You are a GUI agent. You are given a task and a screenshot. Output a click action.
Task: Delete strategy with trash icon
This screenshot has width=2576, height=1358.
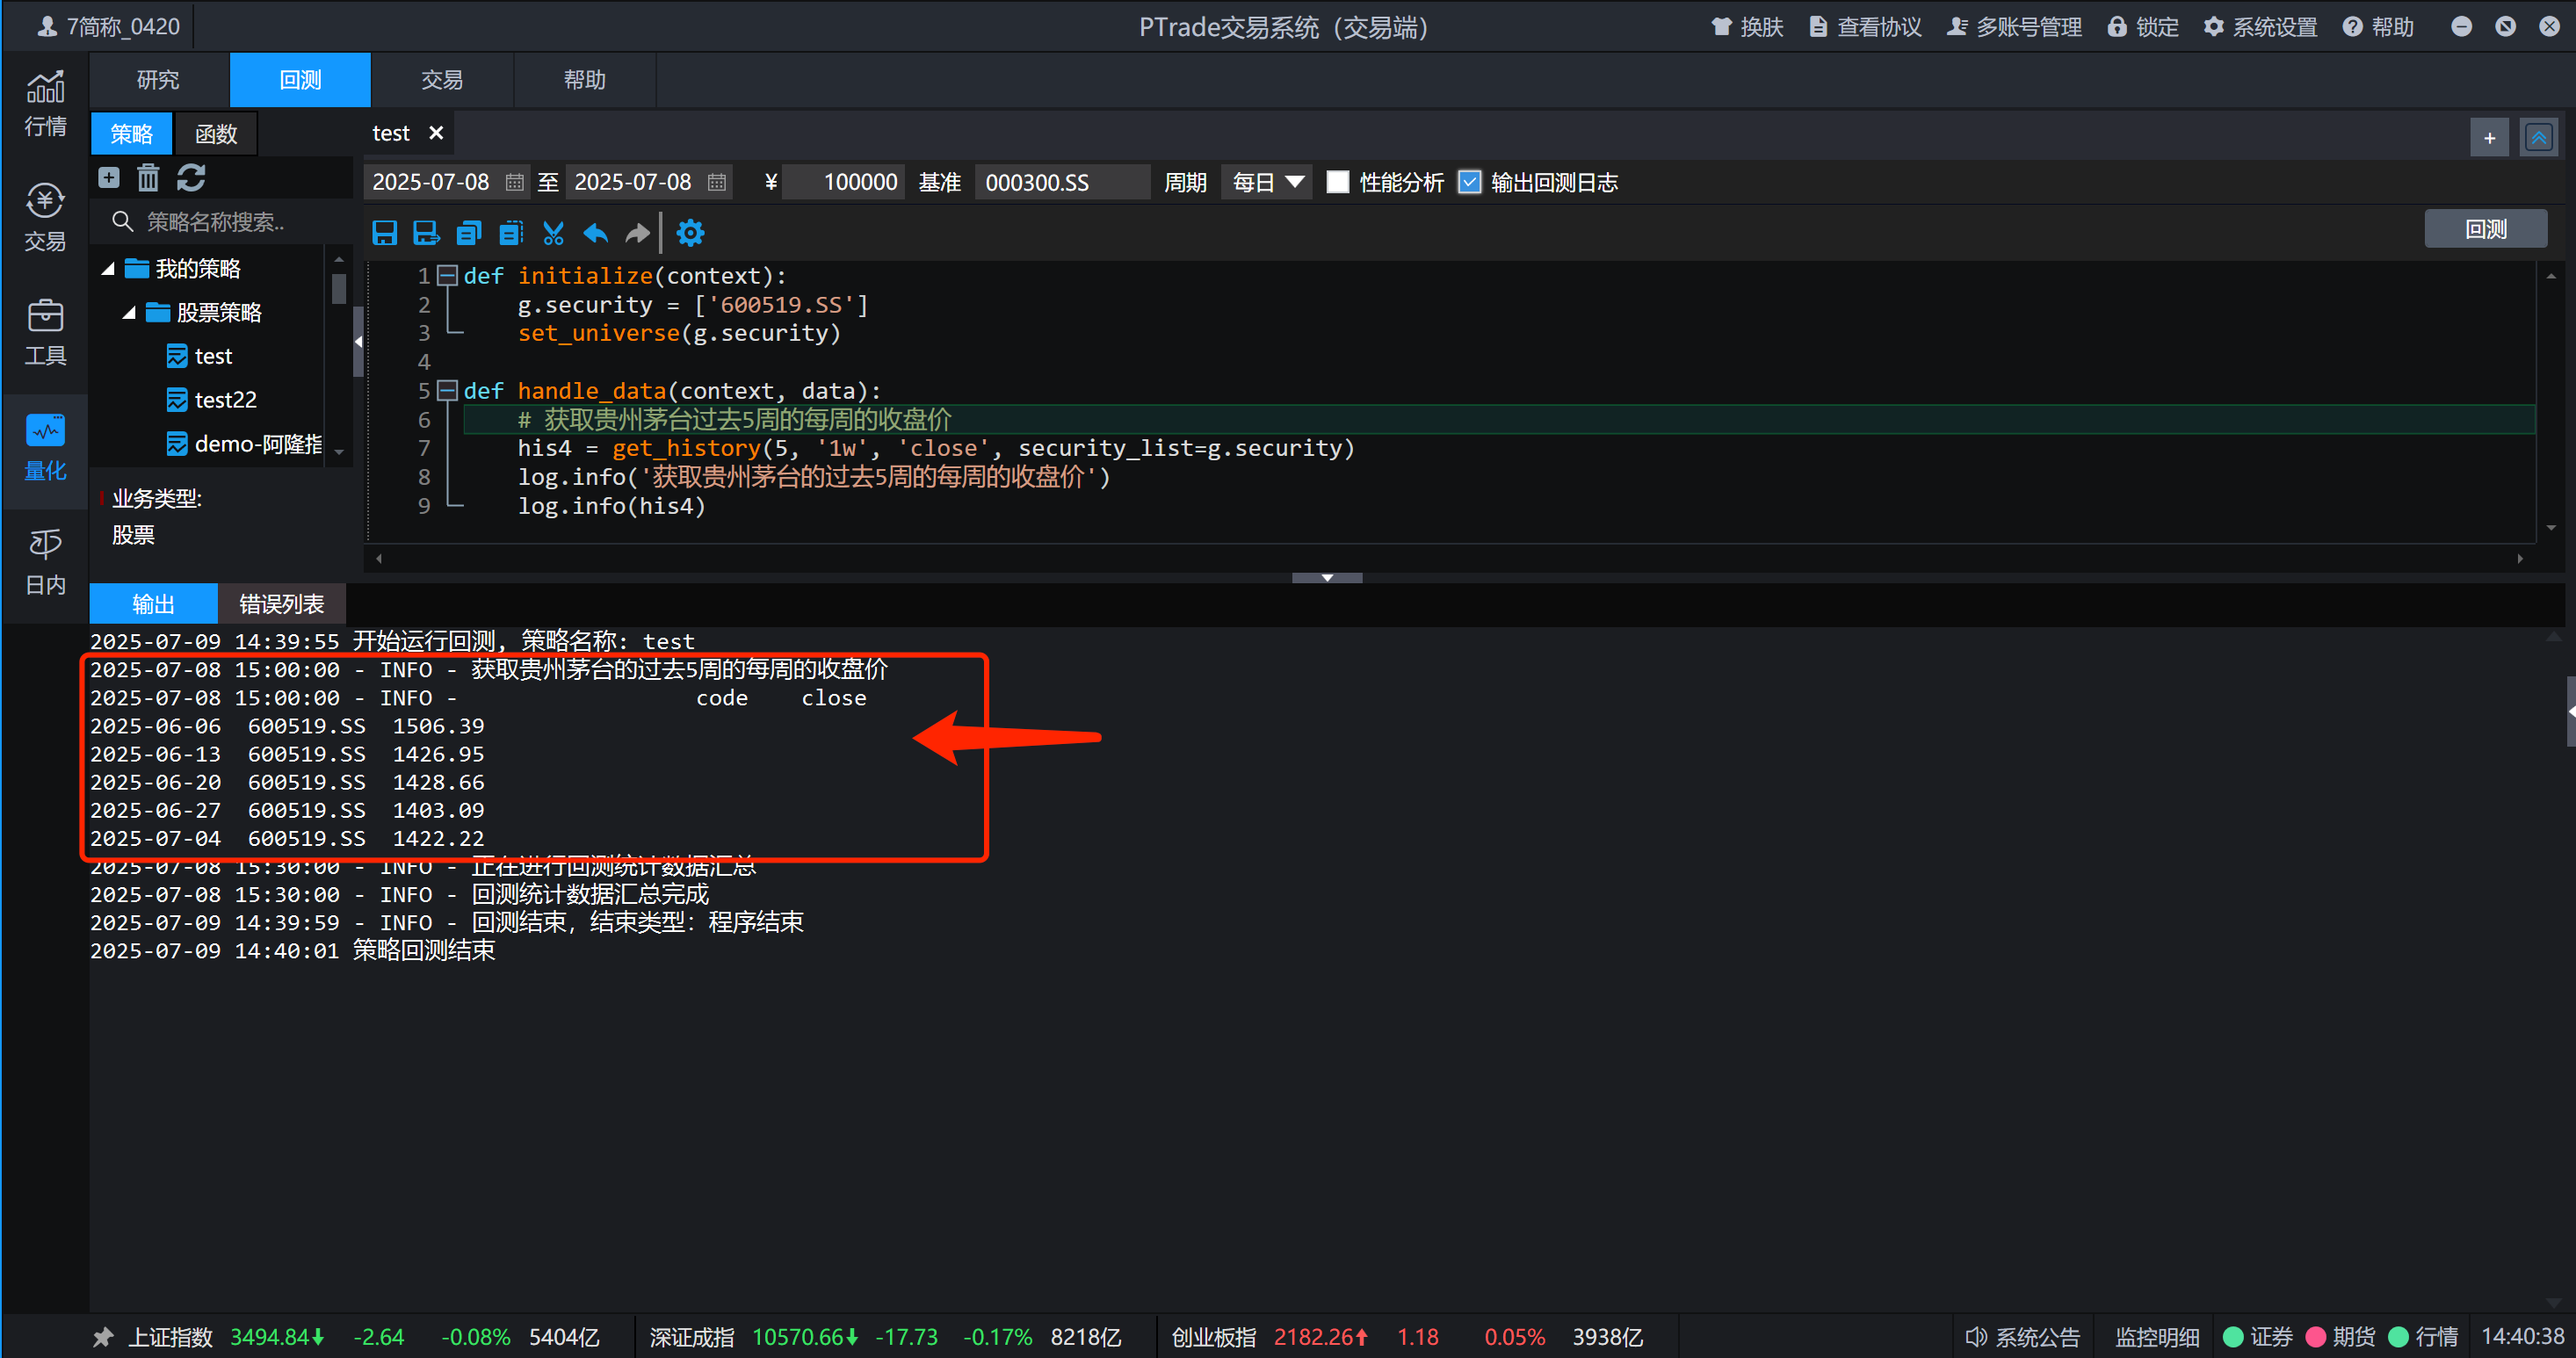click(148, 178)
